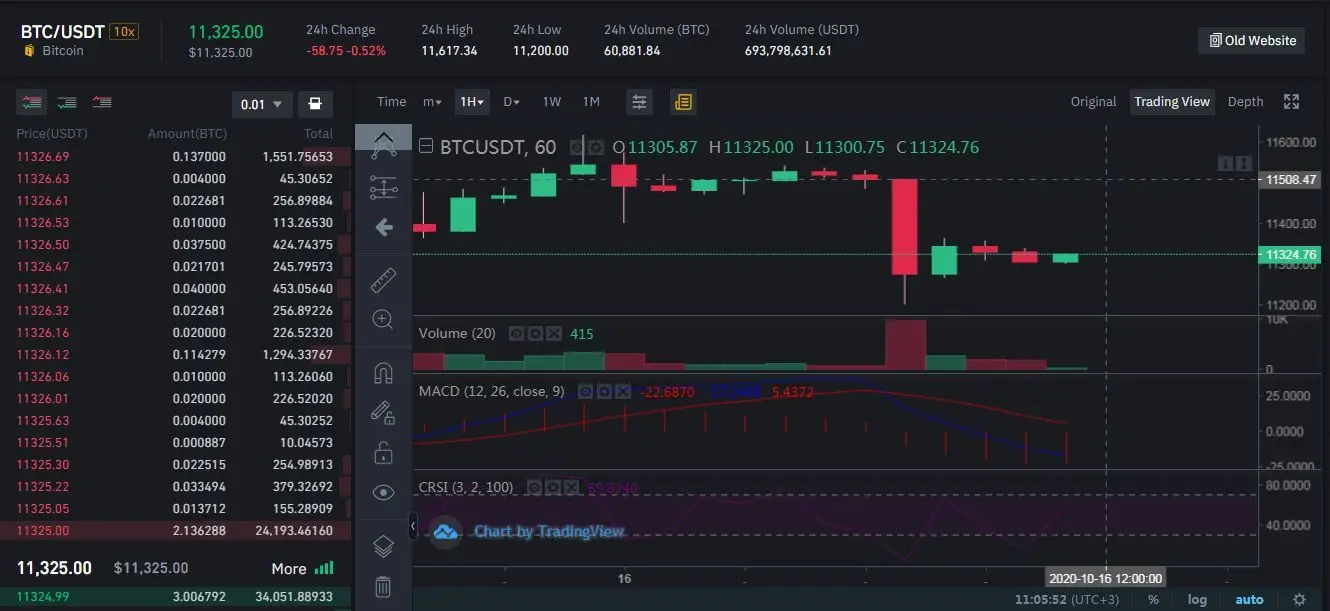Show only buy orders in order book
Screen dimensions: 1330x611
coord(66,102)
